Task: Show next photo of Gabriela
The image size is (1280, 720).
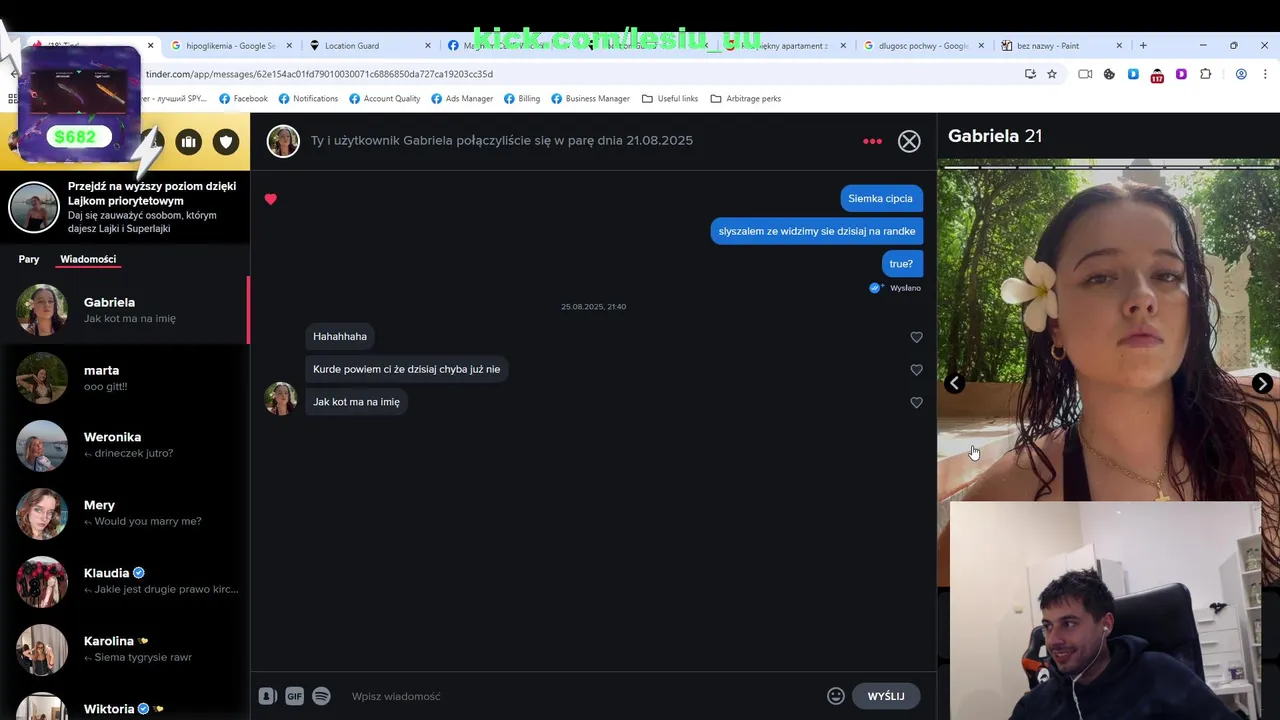Action: [1262, 383]
